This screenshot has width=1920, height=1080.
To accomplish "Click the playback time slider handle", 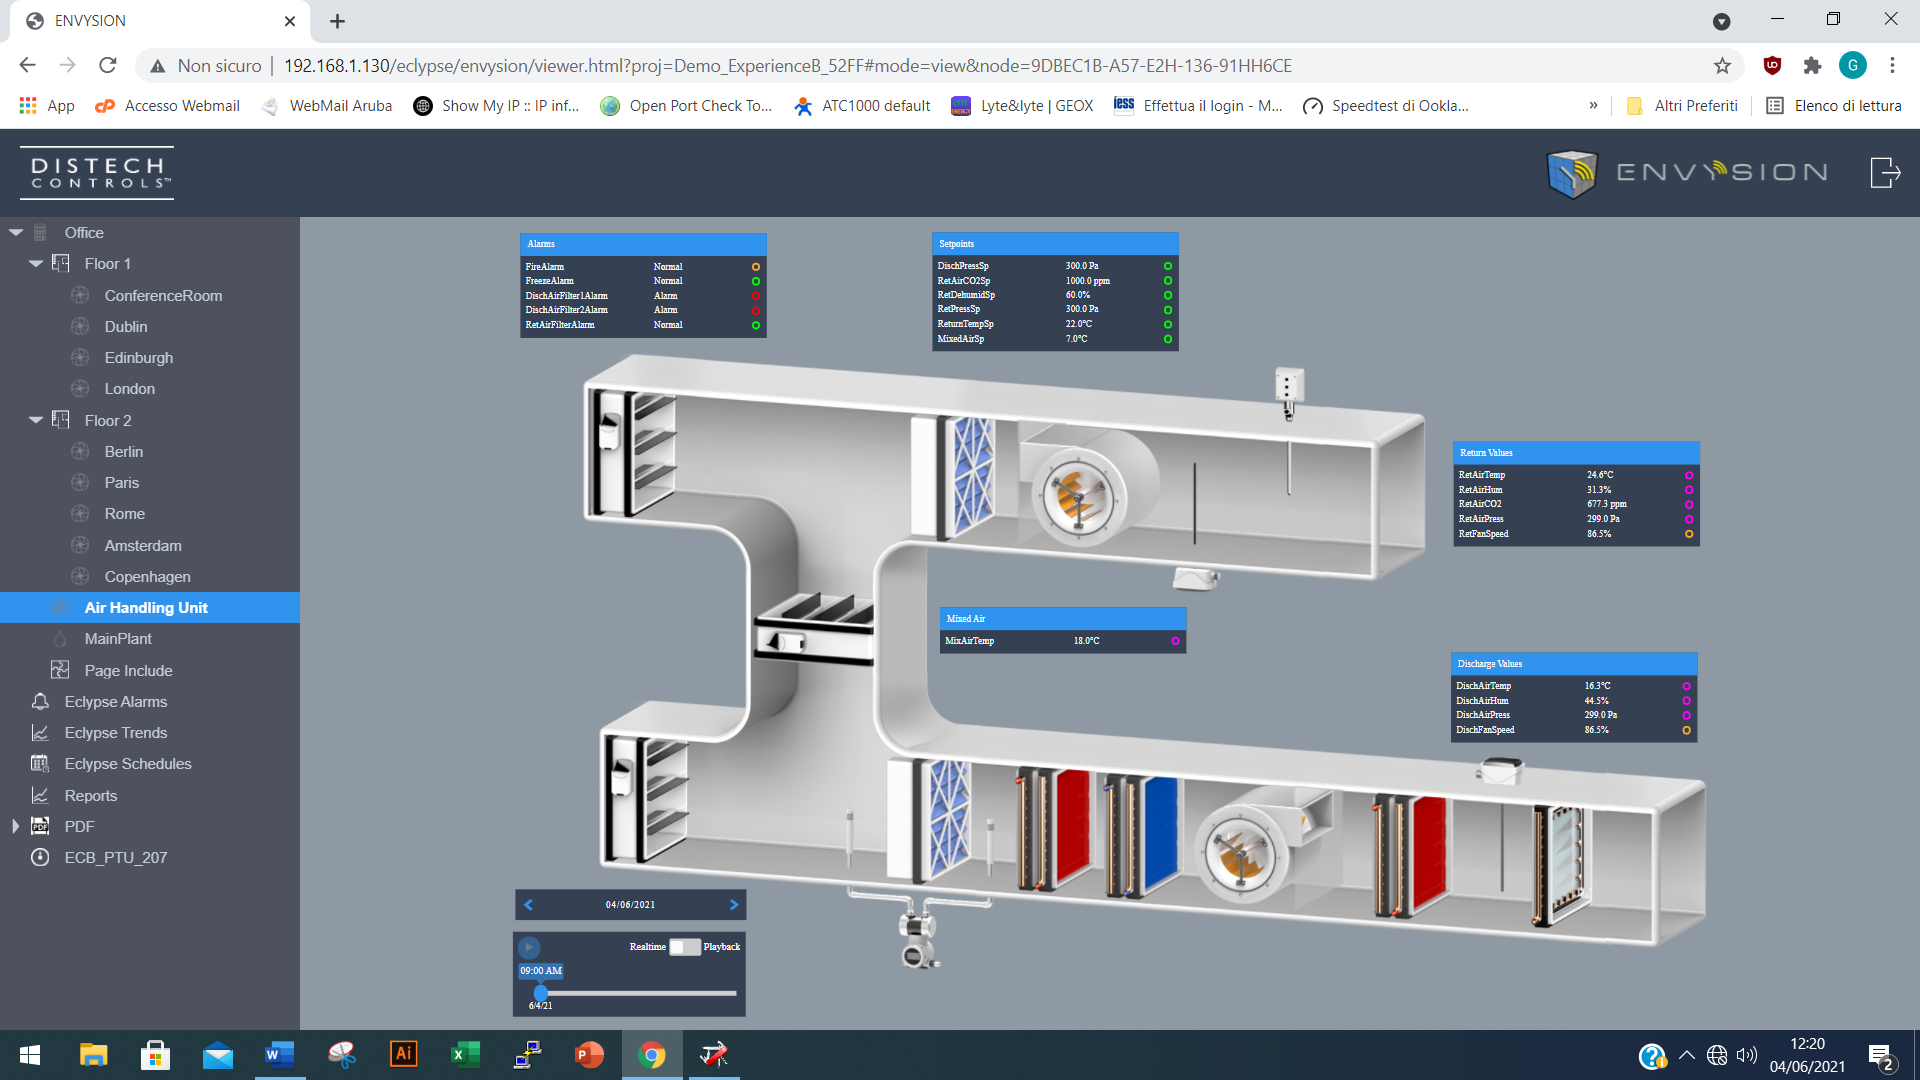I will (541, 993).
